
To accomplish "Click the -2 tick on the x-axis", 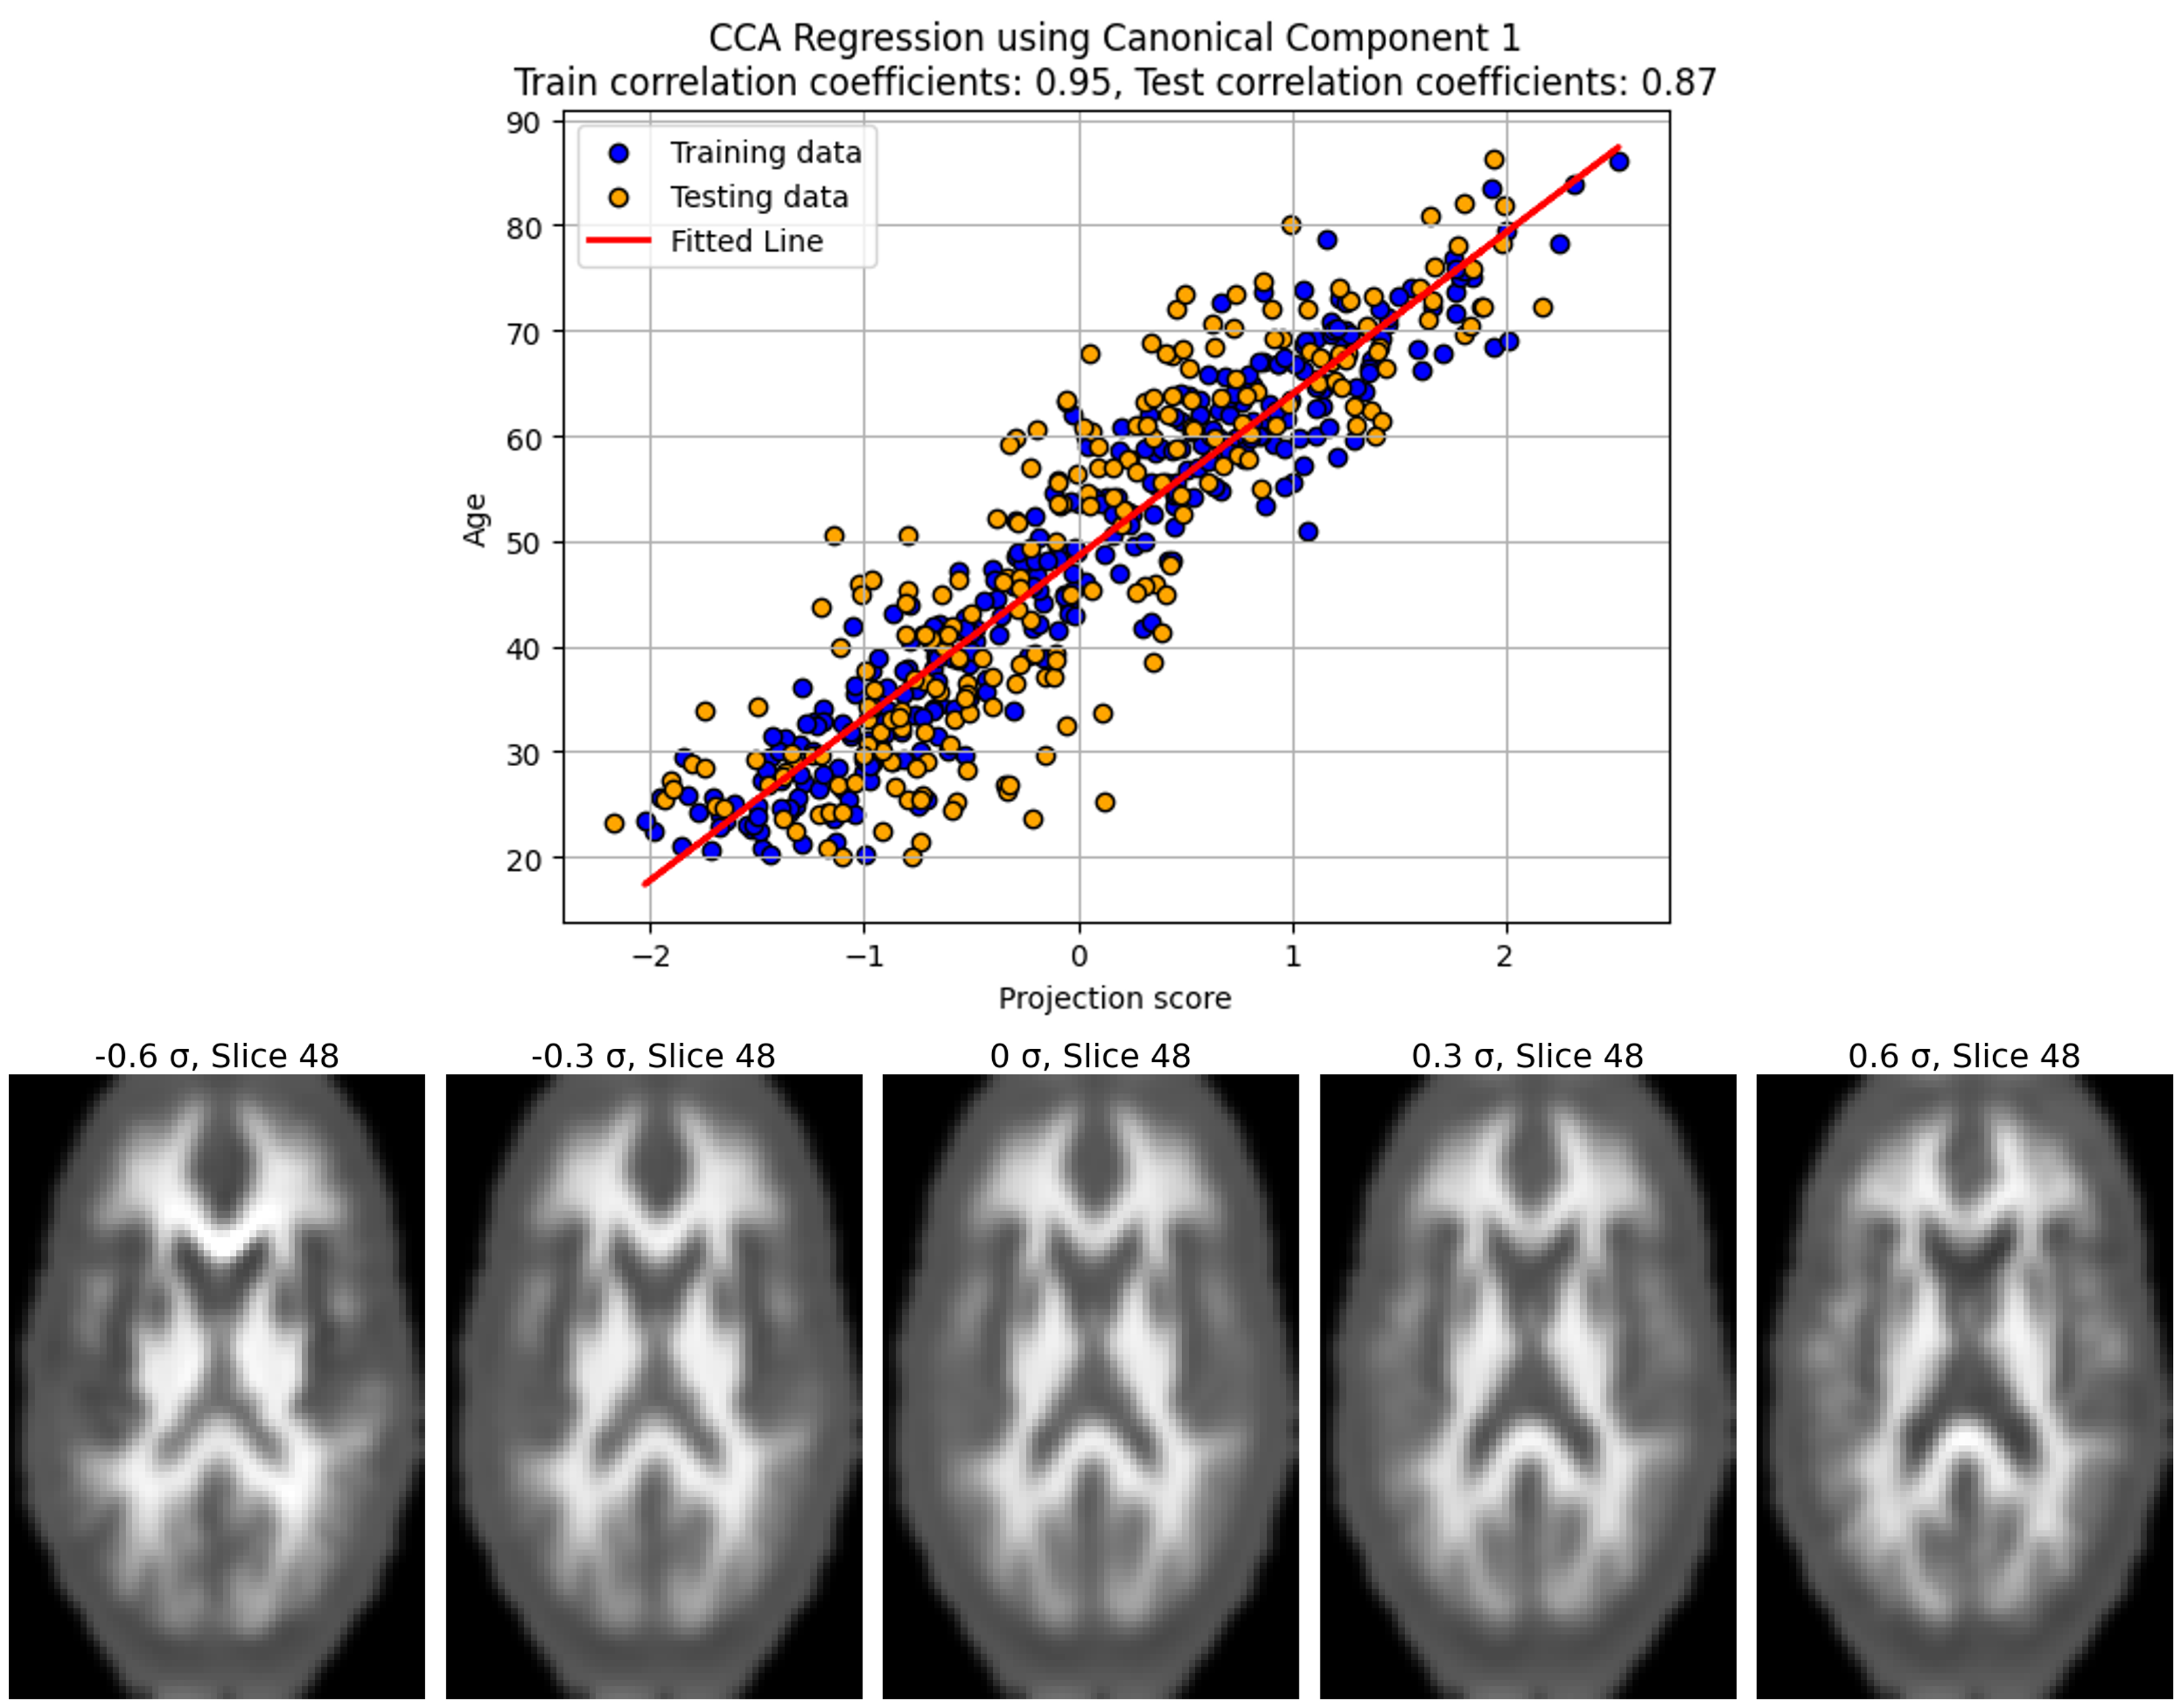I will tap(650, 956).
